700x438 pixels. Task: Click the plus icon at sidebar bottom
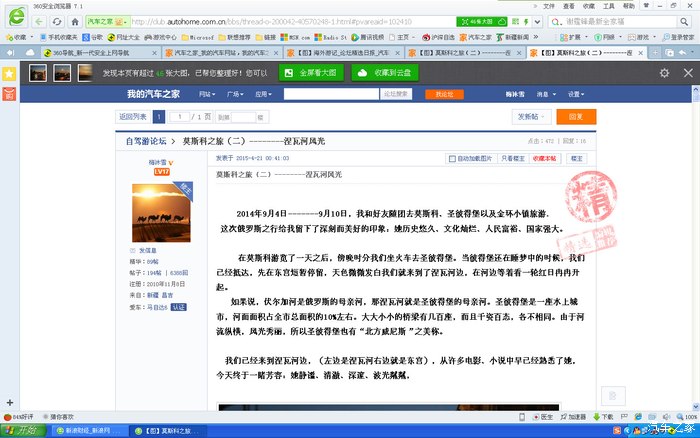tap(8, 401)
